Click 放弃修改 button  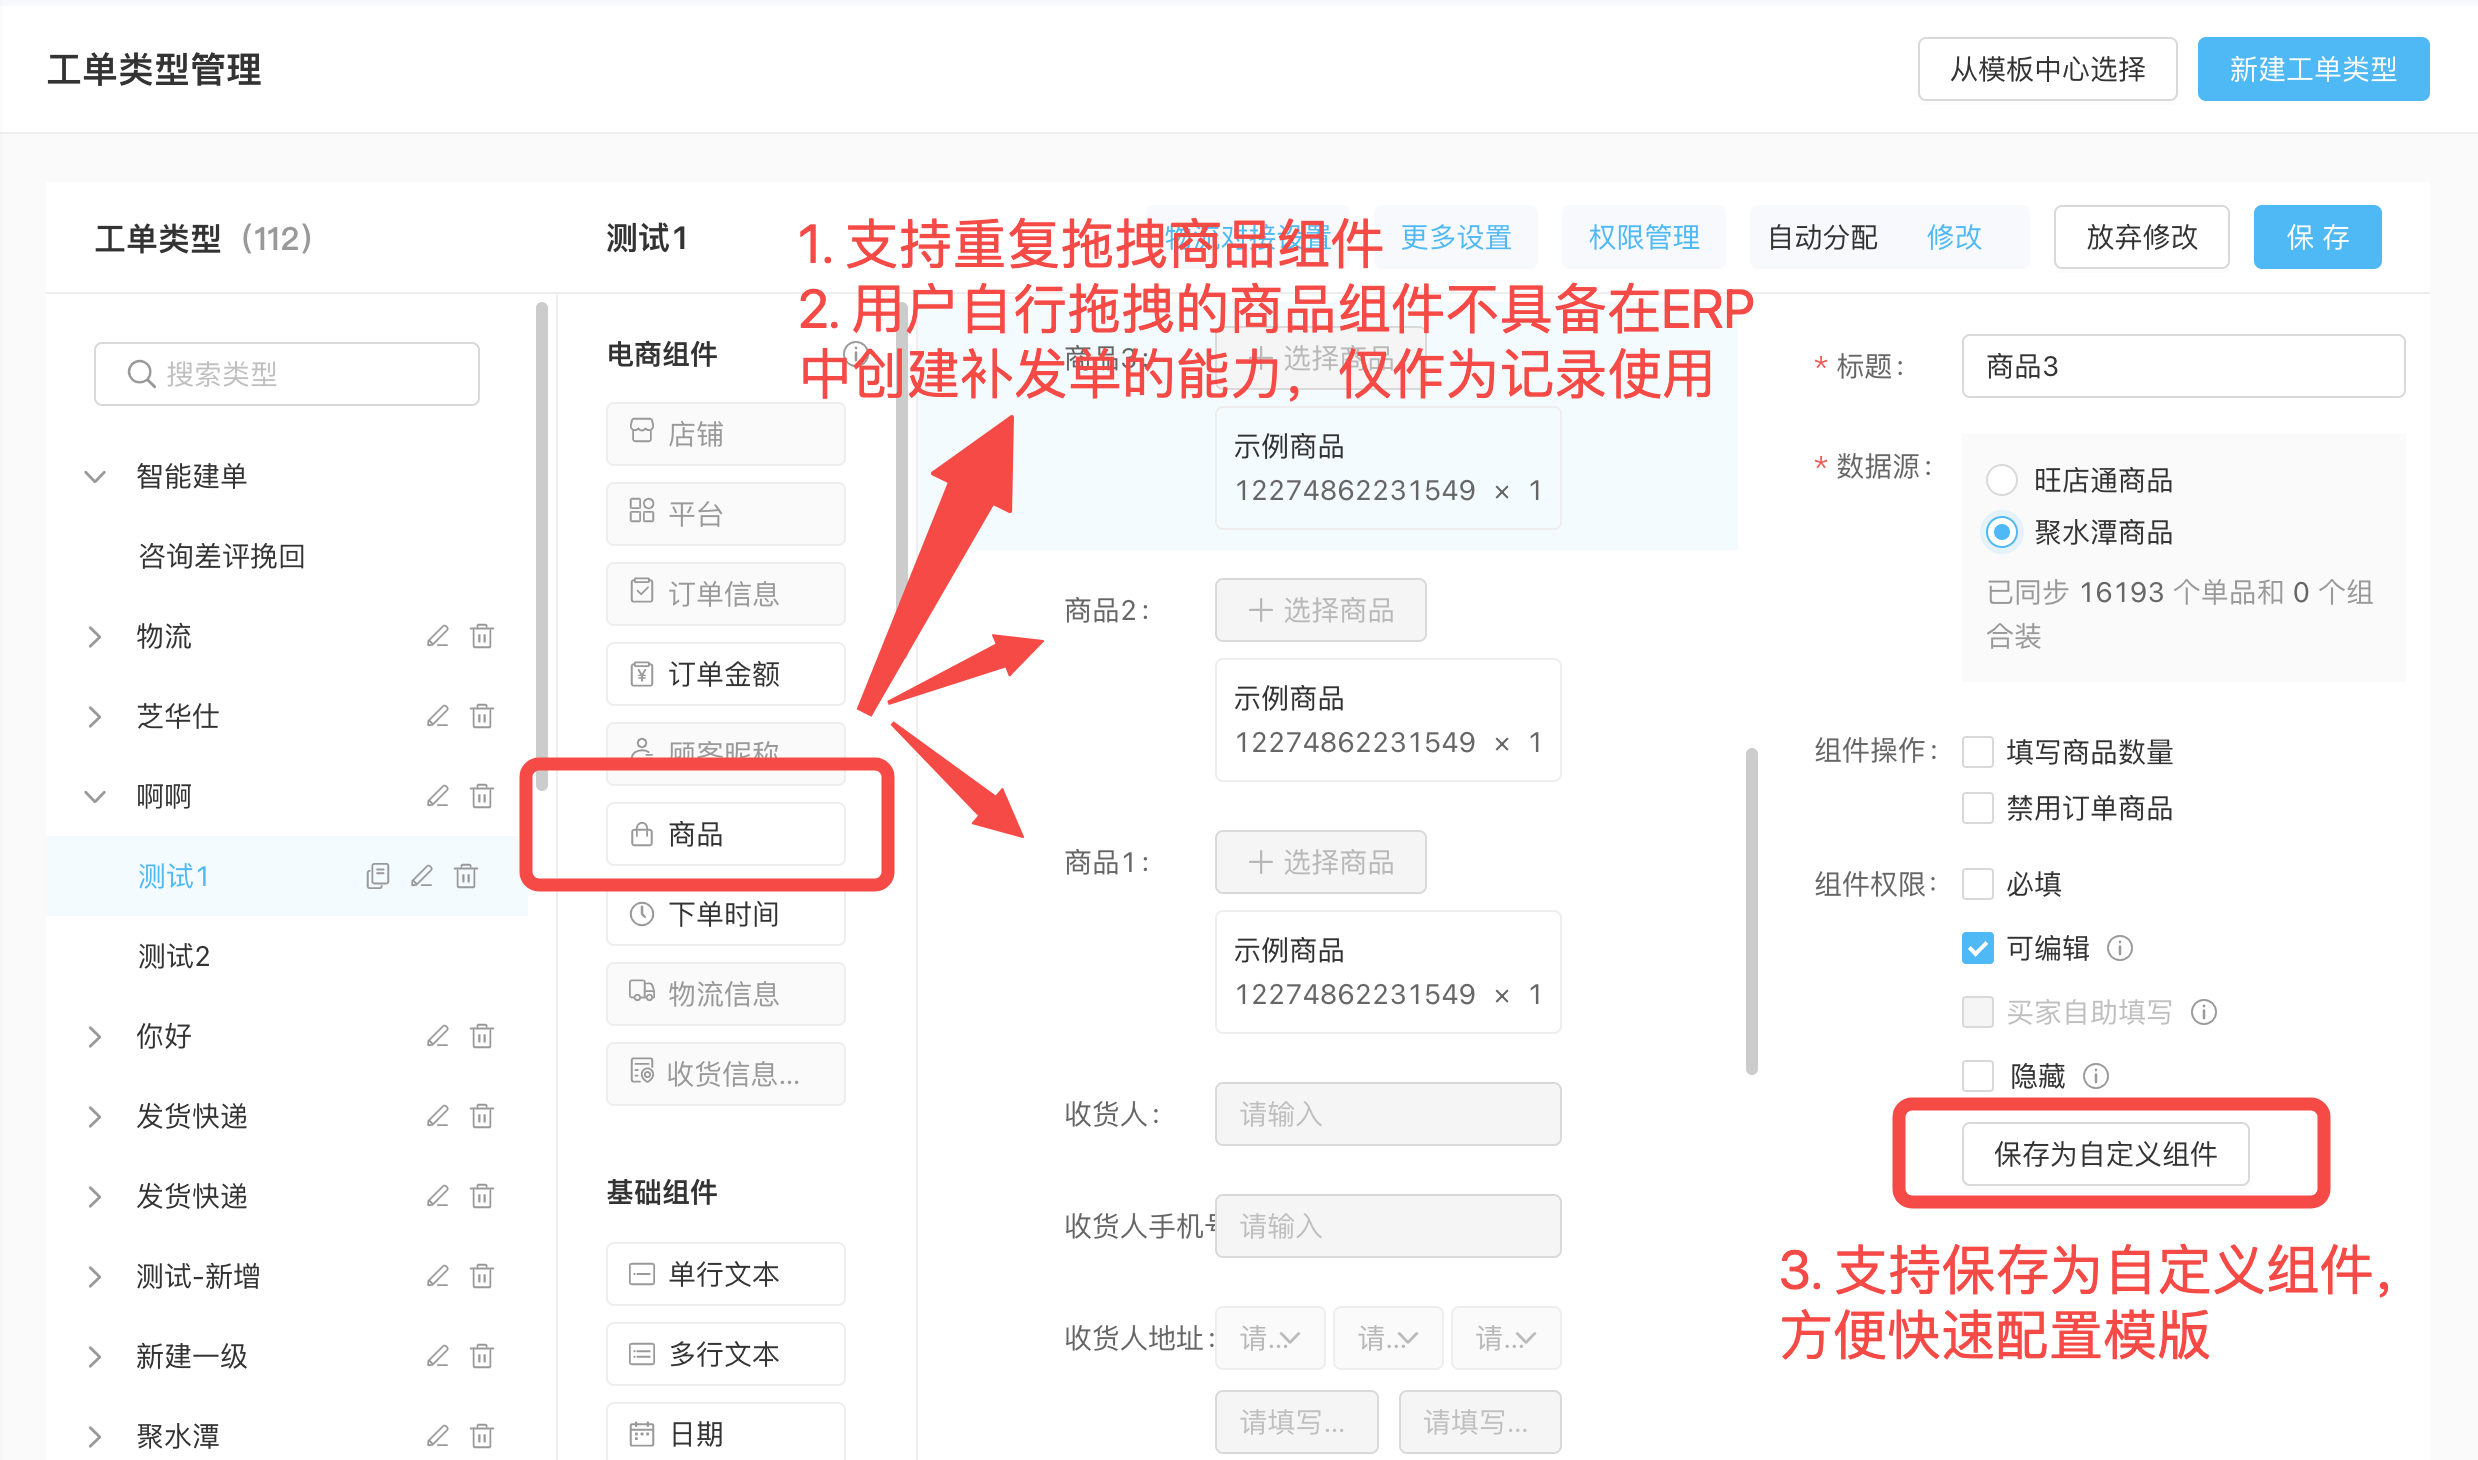point(2141,237)
